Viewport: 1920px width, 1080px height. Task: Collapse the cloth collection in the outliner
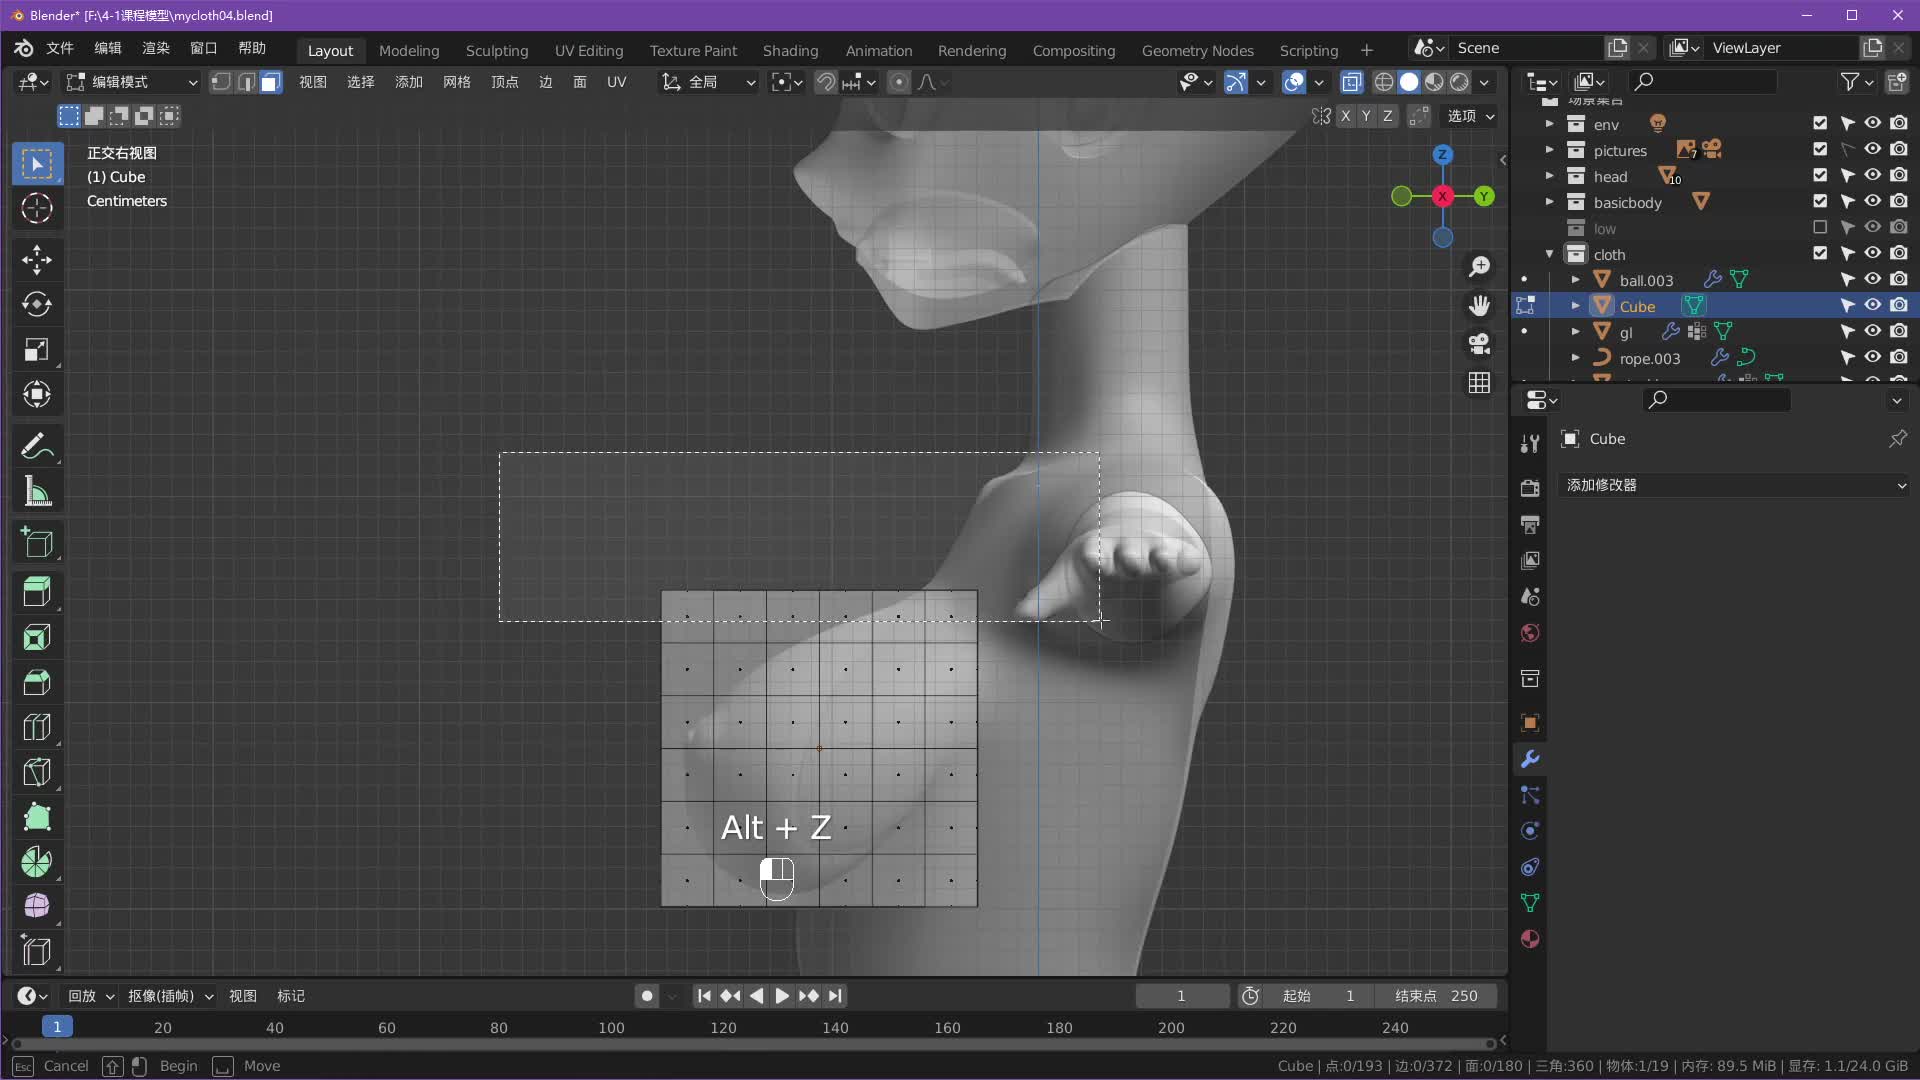1549,254
